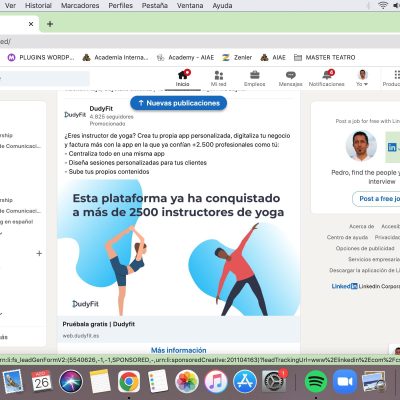Viewport: 400px width, 400px height.
Task: Open Opciones de publicidad footer link
Action: coord(365,248)
